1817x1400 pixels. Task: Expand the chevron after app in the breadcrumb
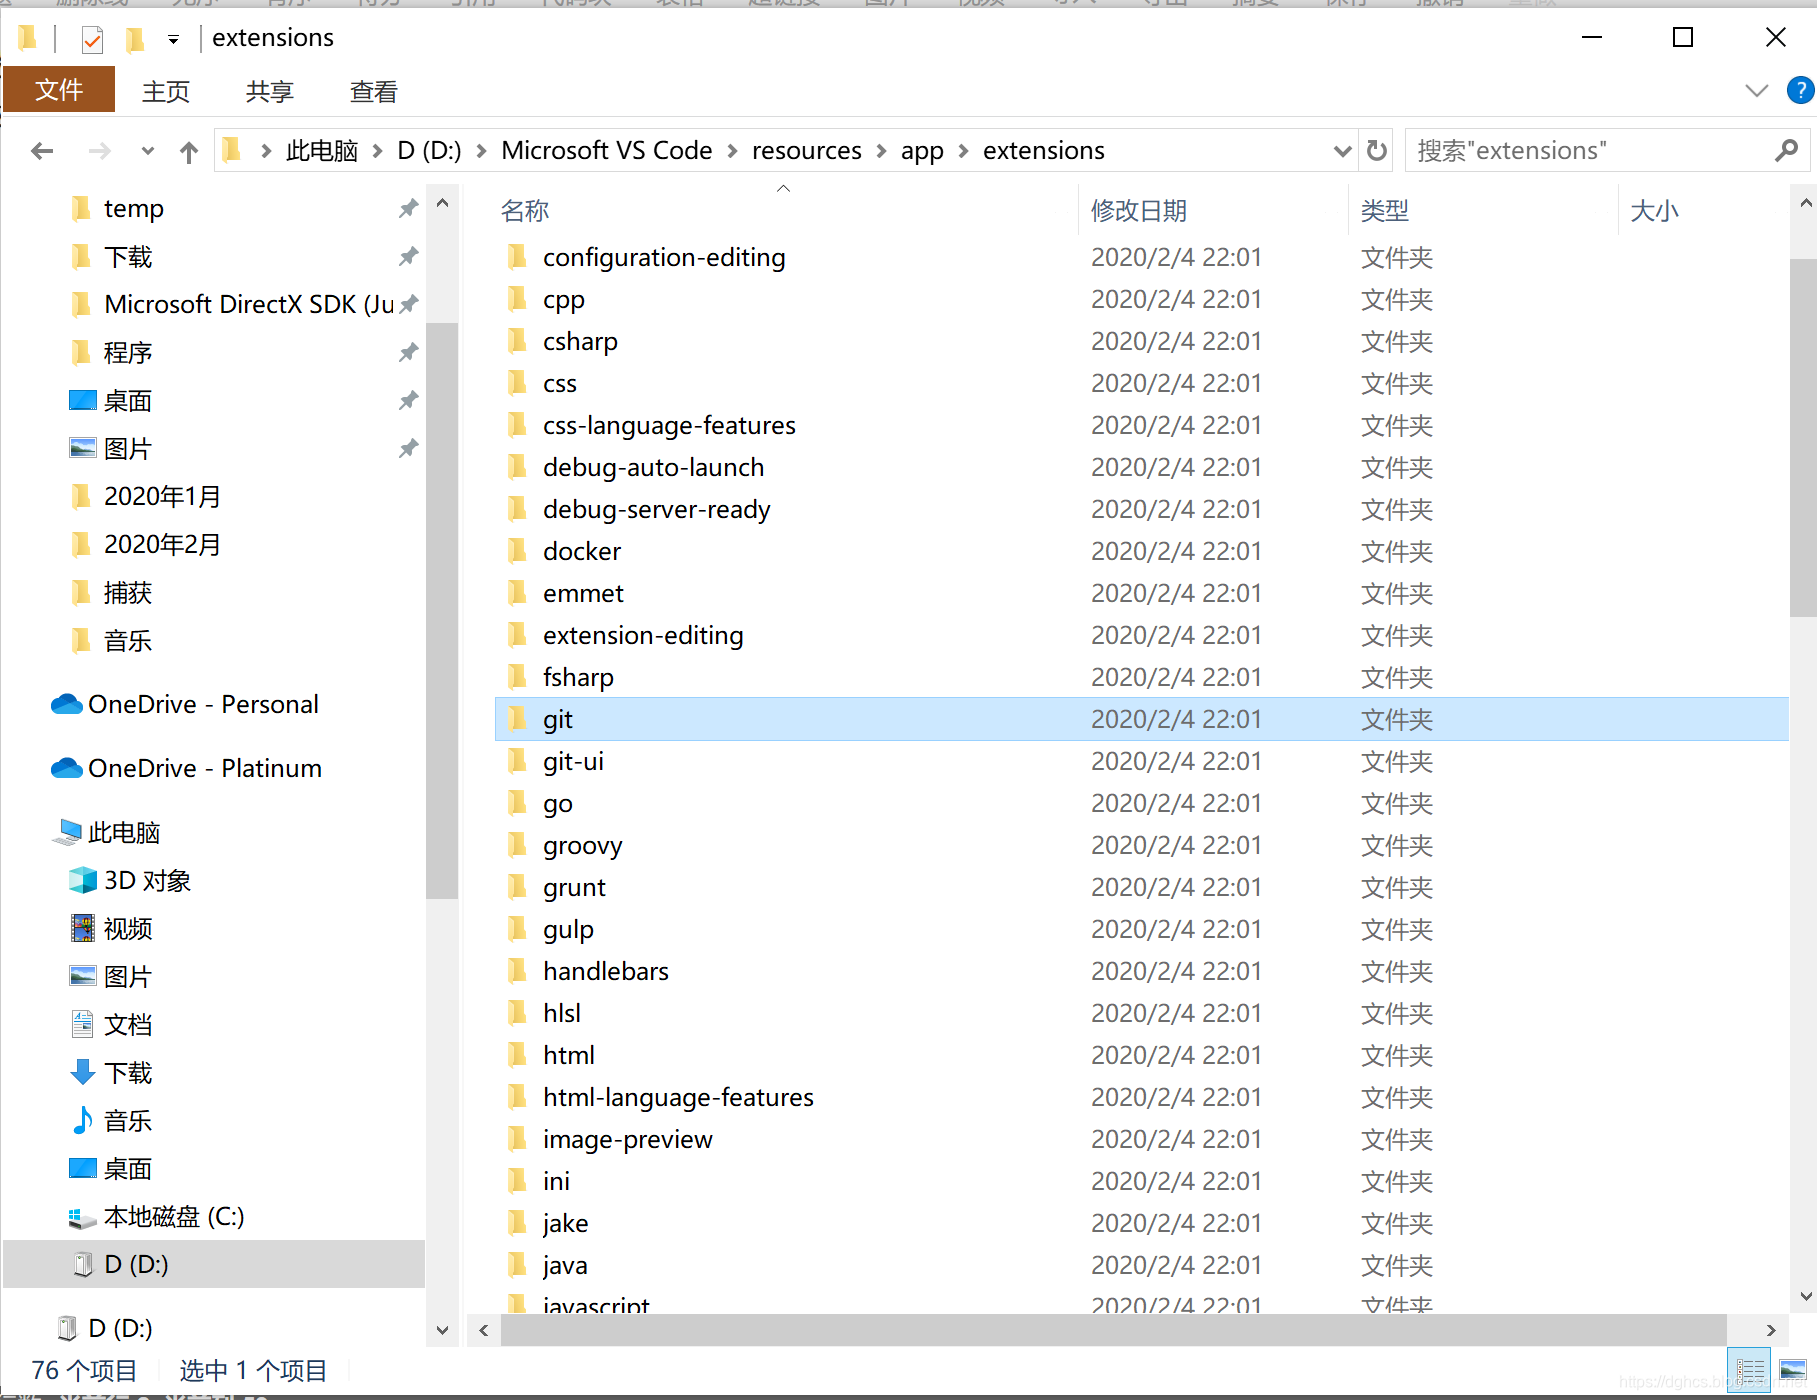click(x=964, y=151)
